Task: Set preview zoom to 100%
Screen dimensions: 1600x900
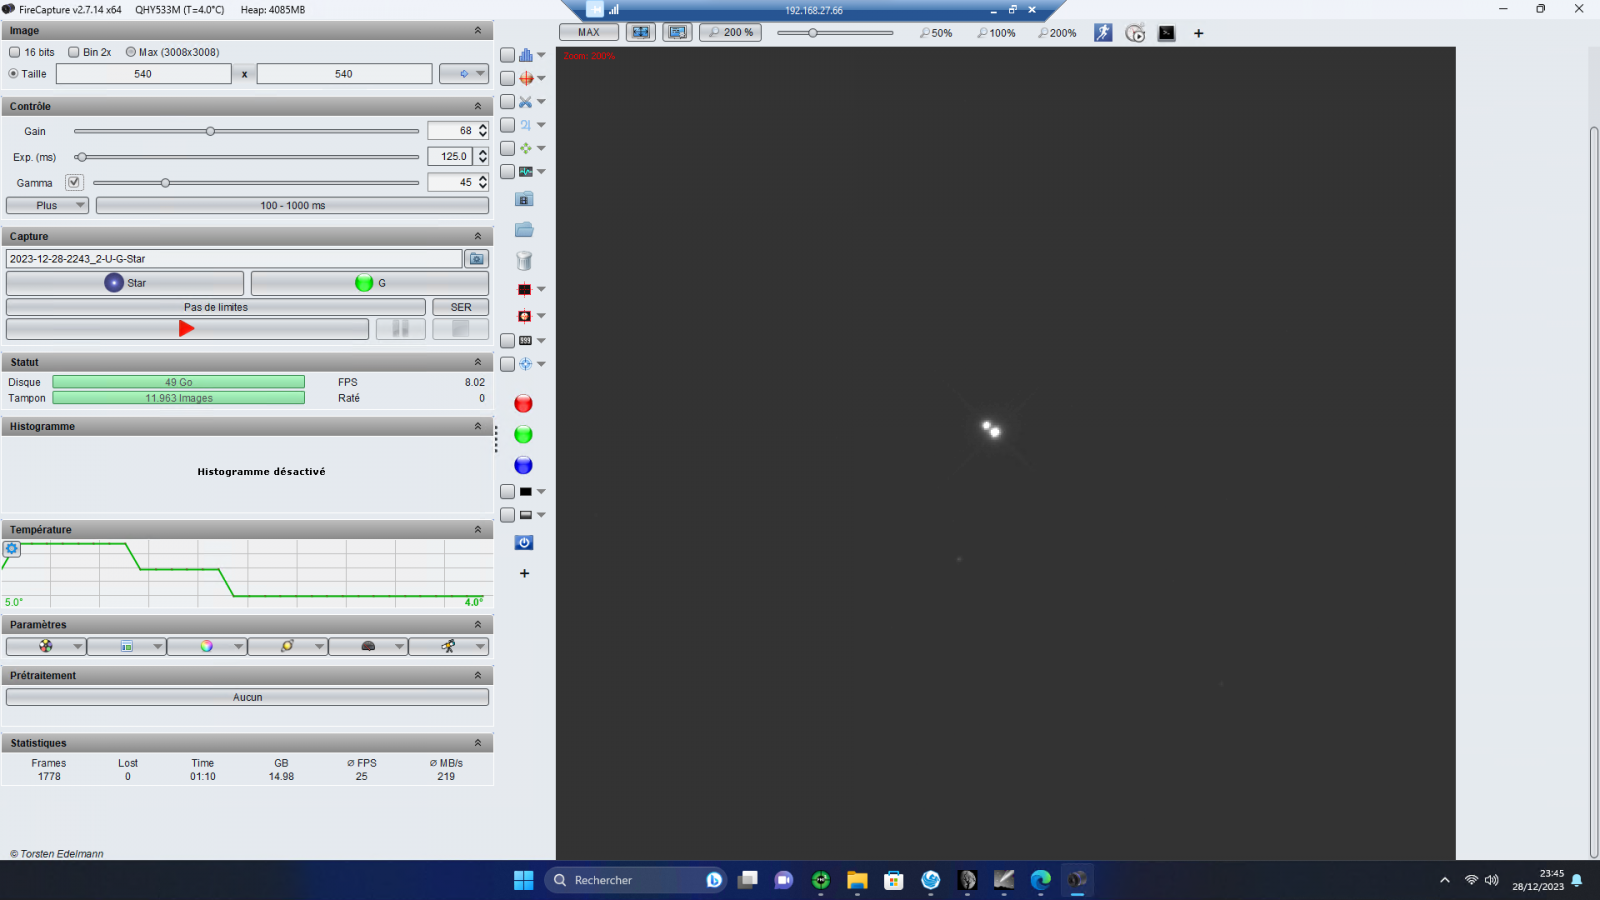Action: click(x=996, y=33)
